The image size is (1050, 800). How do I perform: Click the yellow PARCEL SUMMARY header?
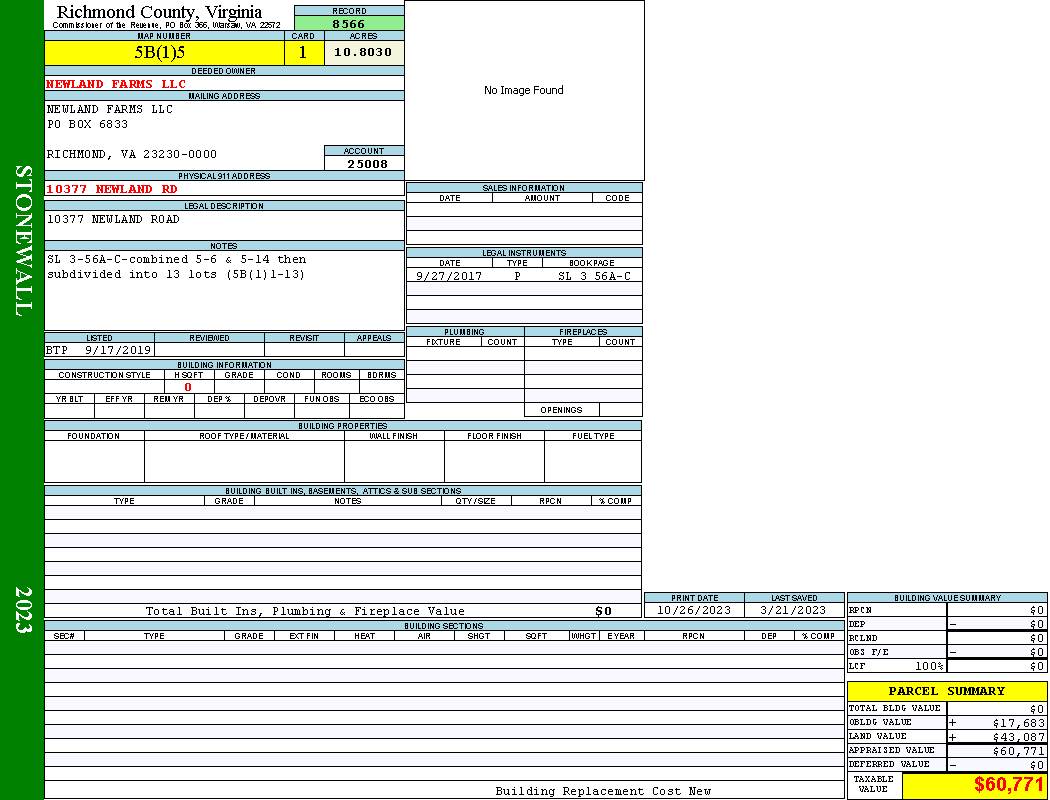point(946,691)
